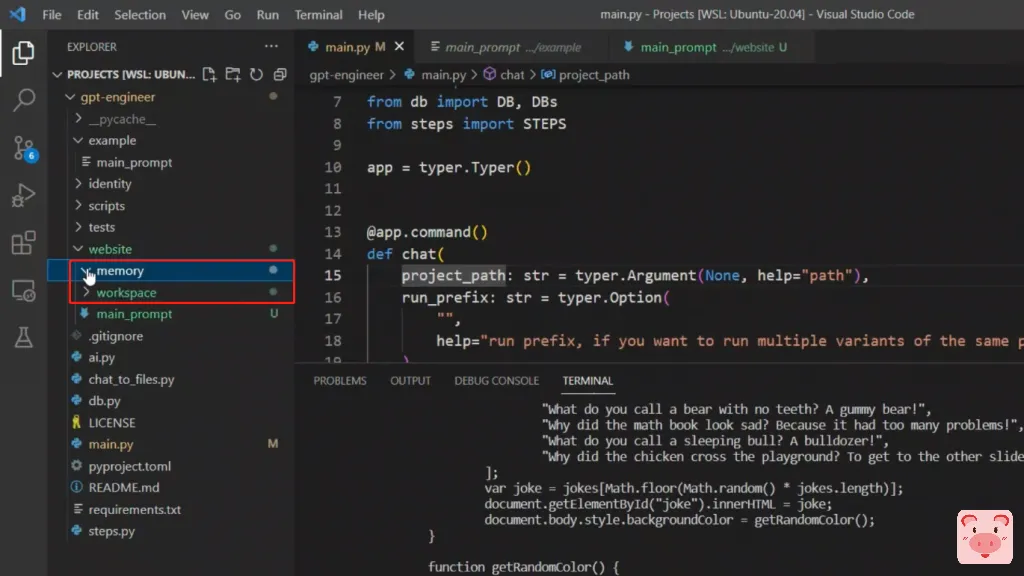This screenshot has width=1024, height=576.
Task: Click the VS Code logo icon
Action: [18, 14]
